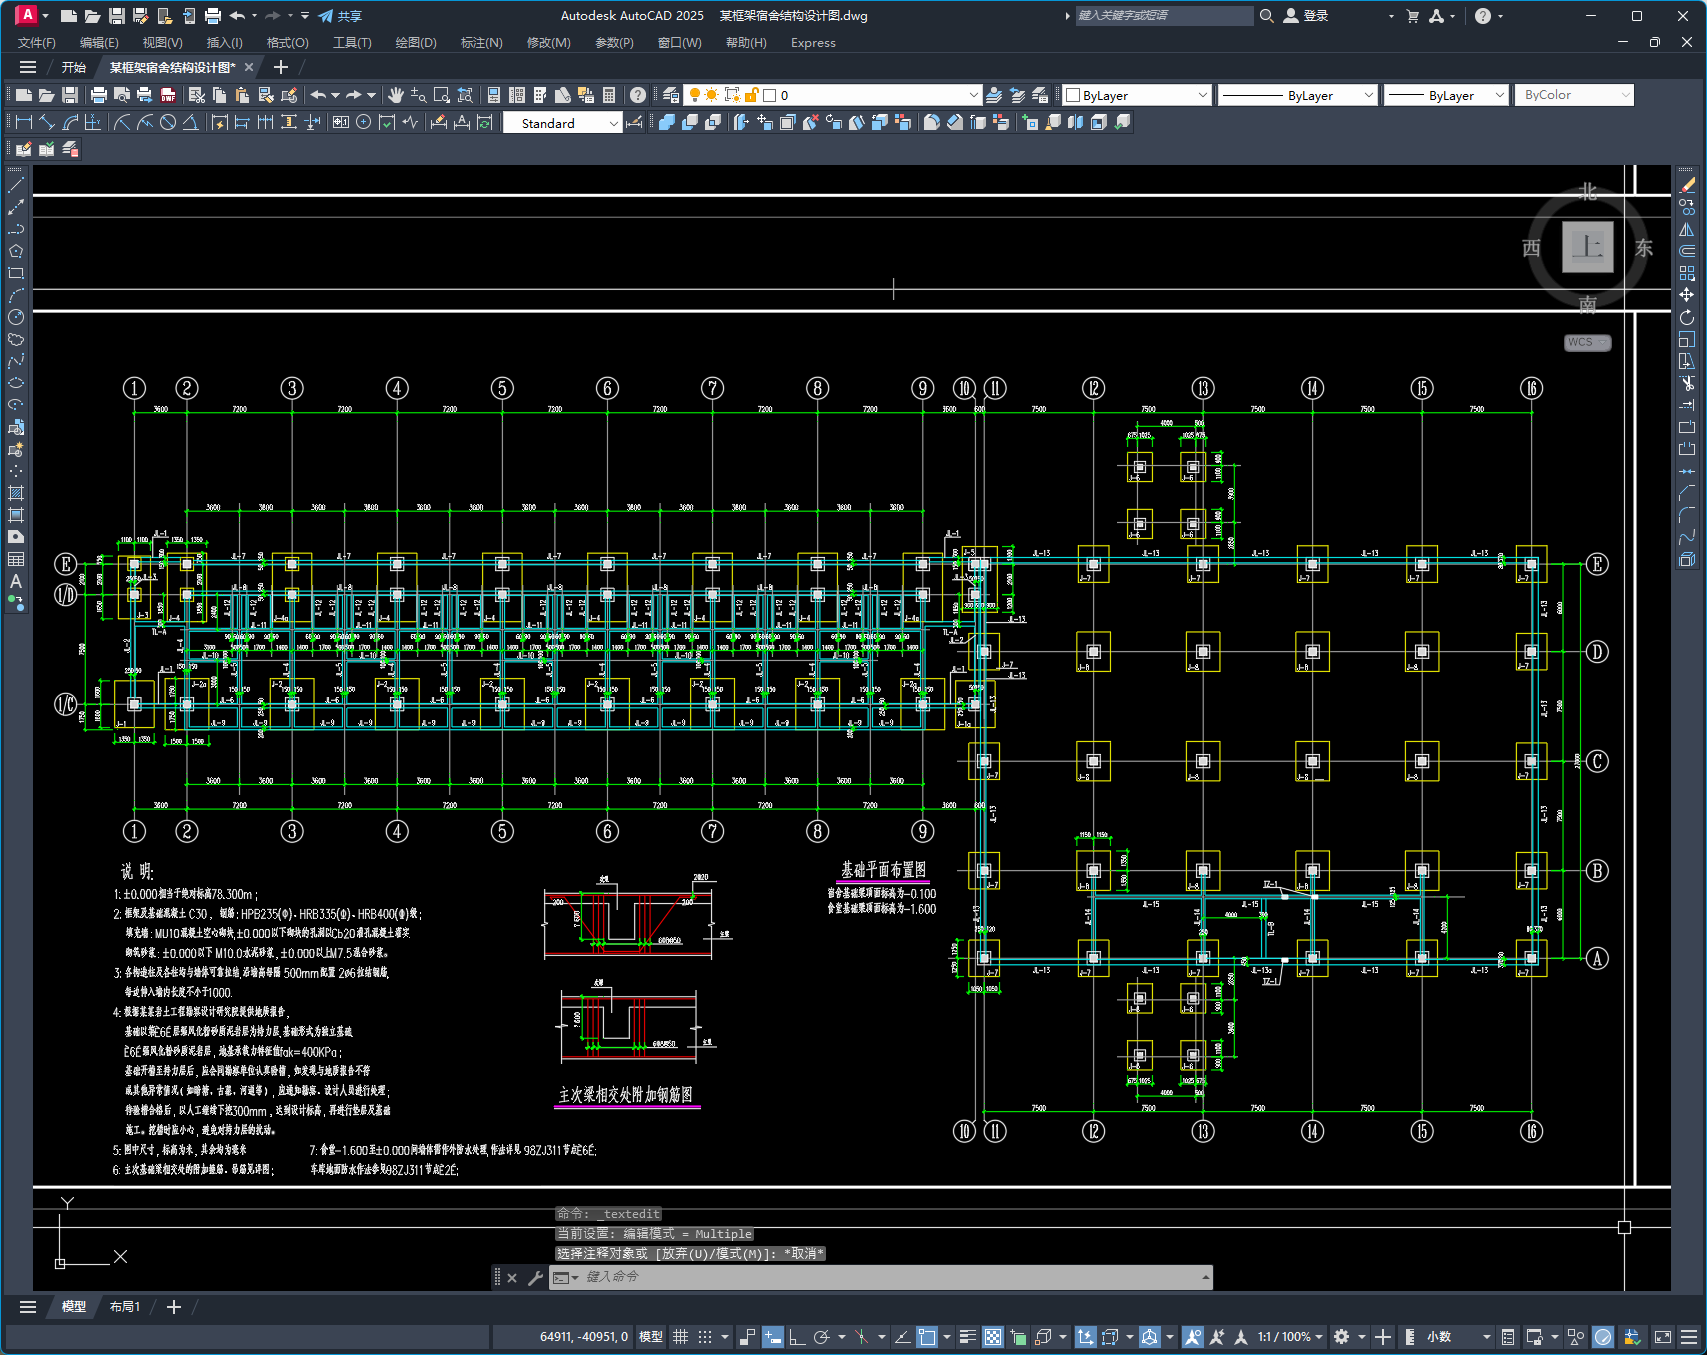Image resolution: width=1707 pixels, height=1355 pixels.
Task: Click the Plot printer icon in toolbar
Action: (98, 95)
